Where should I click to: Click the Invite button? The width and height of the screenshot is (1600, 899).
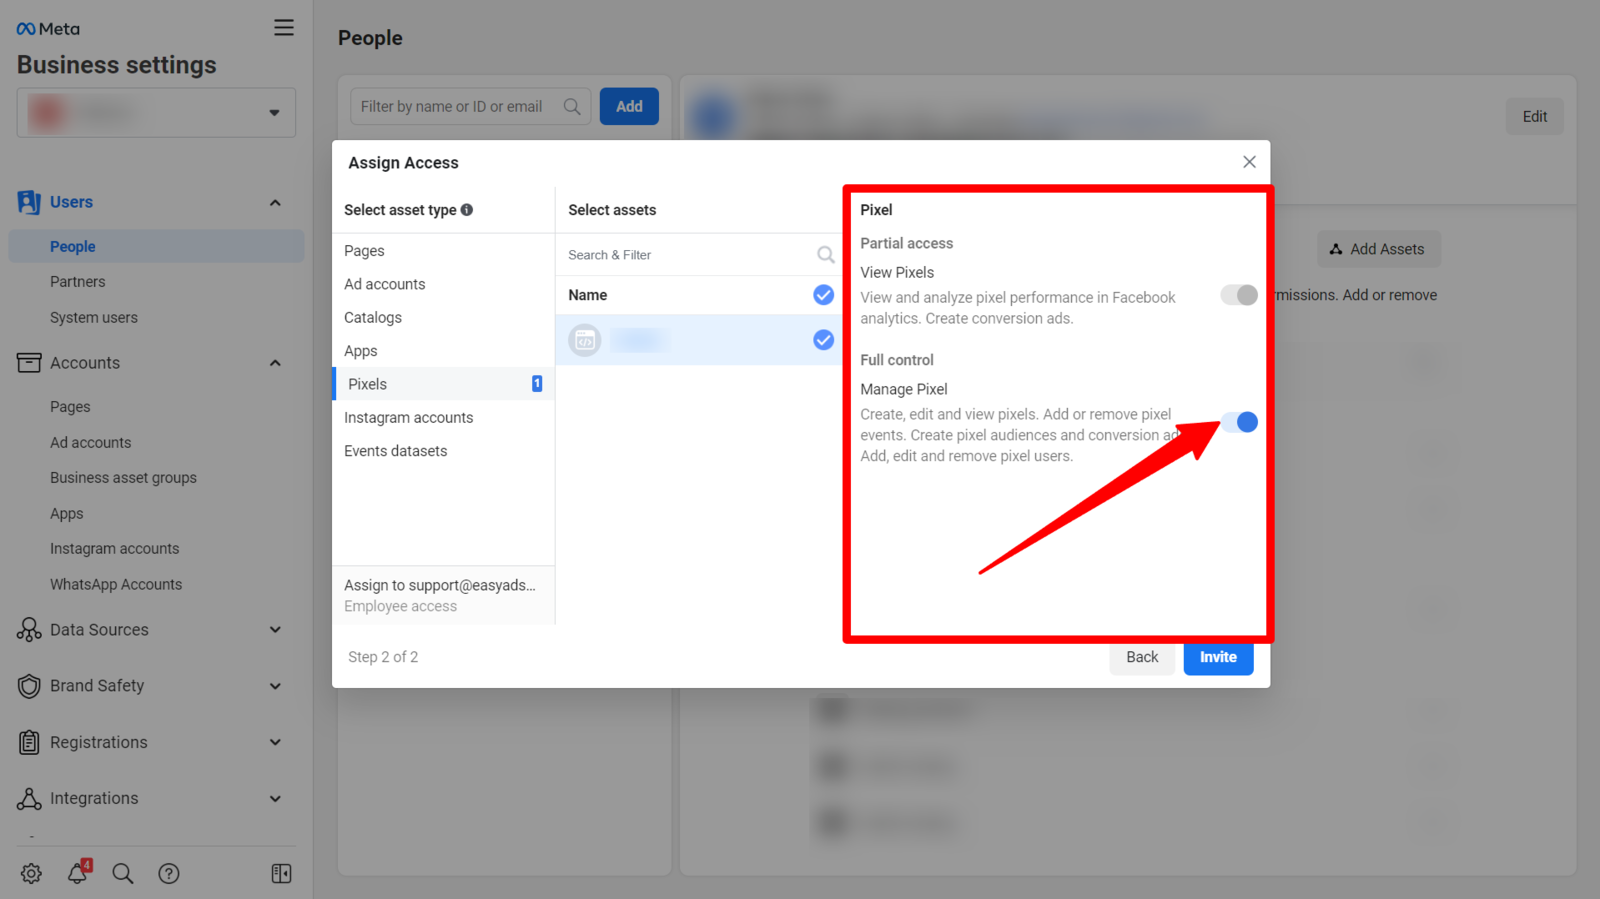(x=1217, y=657)
